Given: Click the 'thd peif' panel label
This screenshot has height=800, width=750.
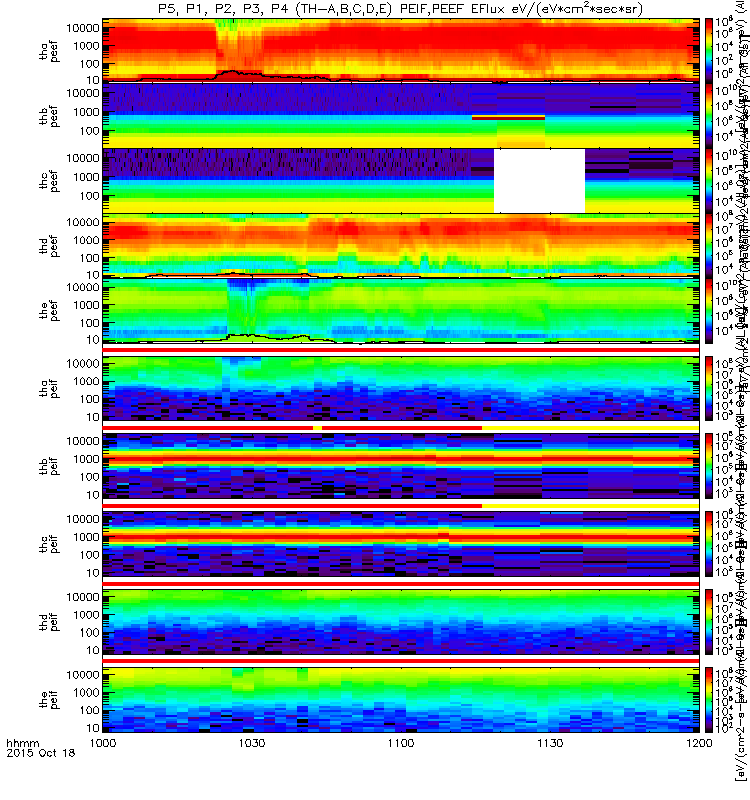Looking at the screenshot, I should click(x=49, y=621).
